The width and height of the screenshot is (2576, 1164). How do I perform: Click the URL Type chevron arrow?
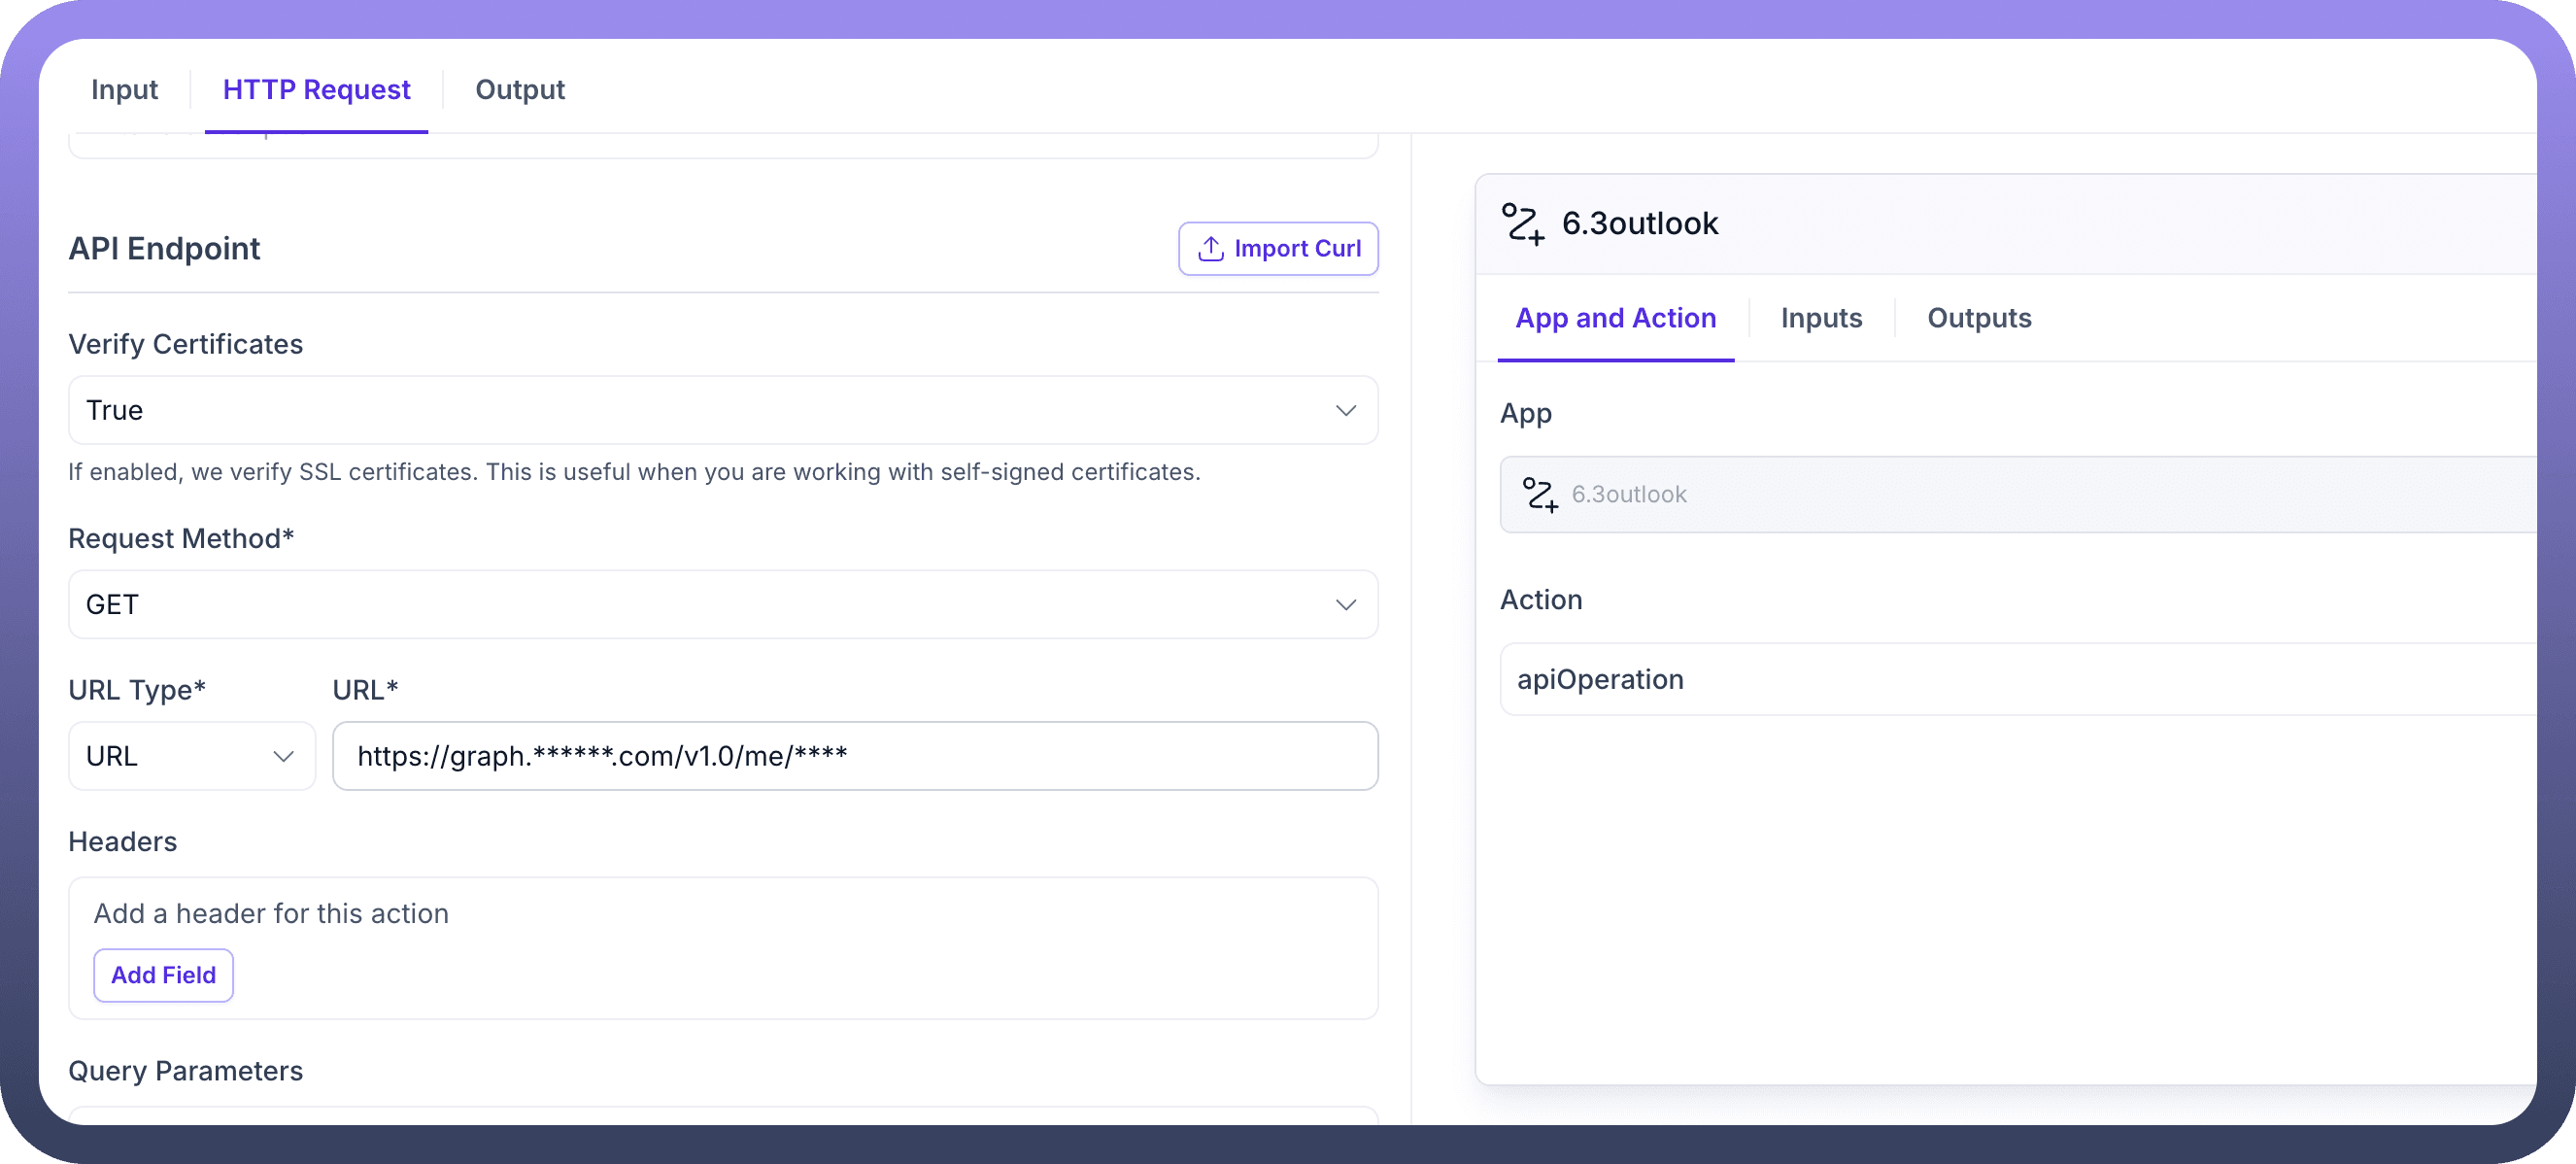[283, 756]
